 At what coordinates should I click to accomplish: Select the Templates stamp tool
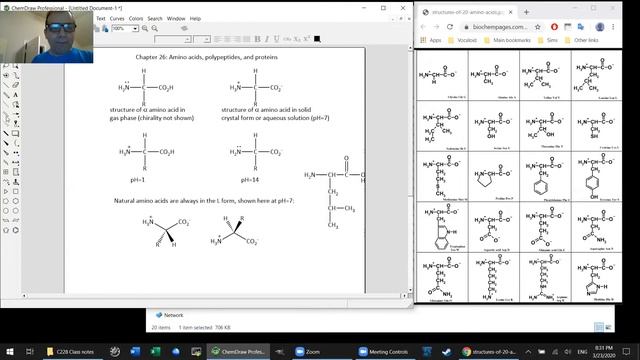tap(16, 182)
